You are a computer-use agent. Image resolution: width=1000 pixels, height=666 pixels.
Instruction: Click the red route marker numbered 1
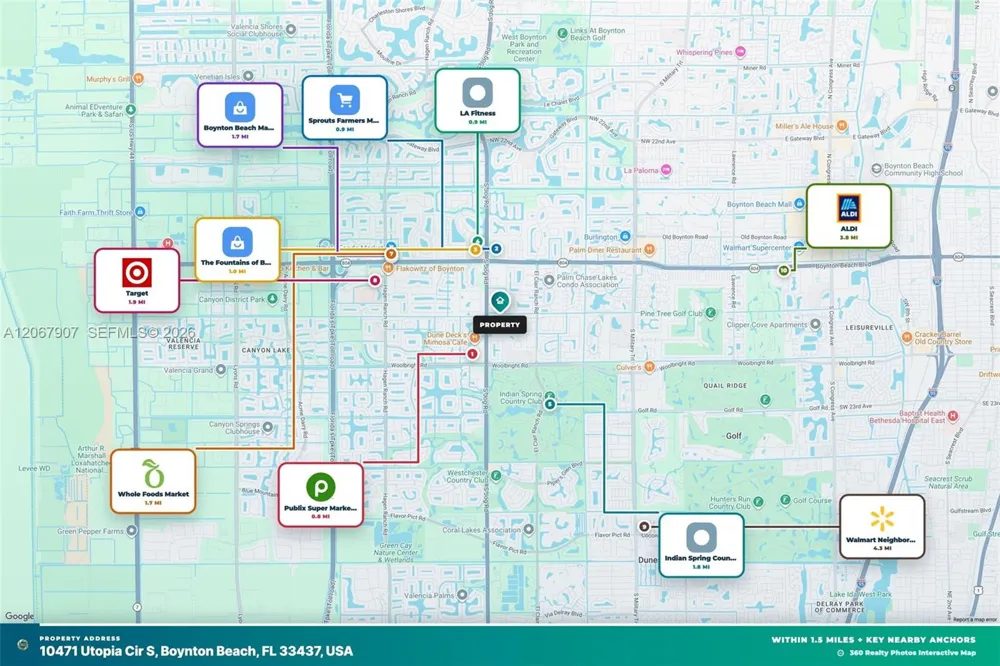point(472,353)
